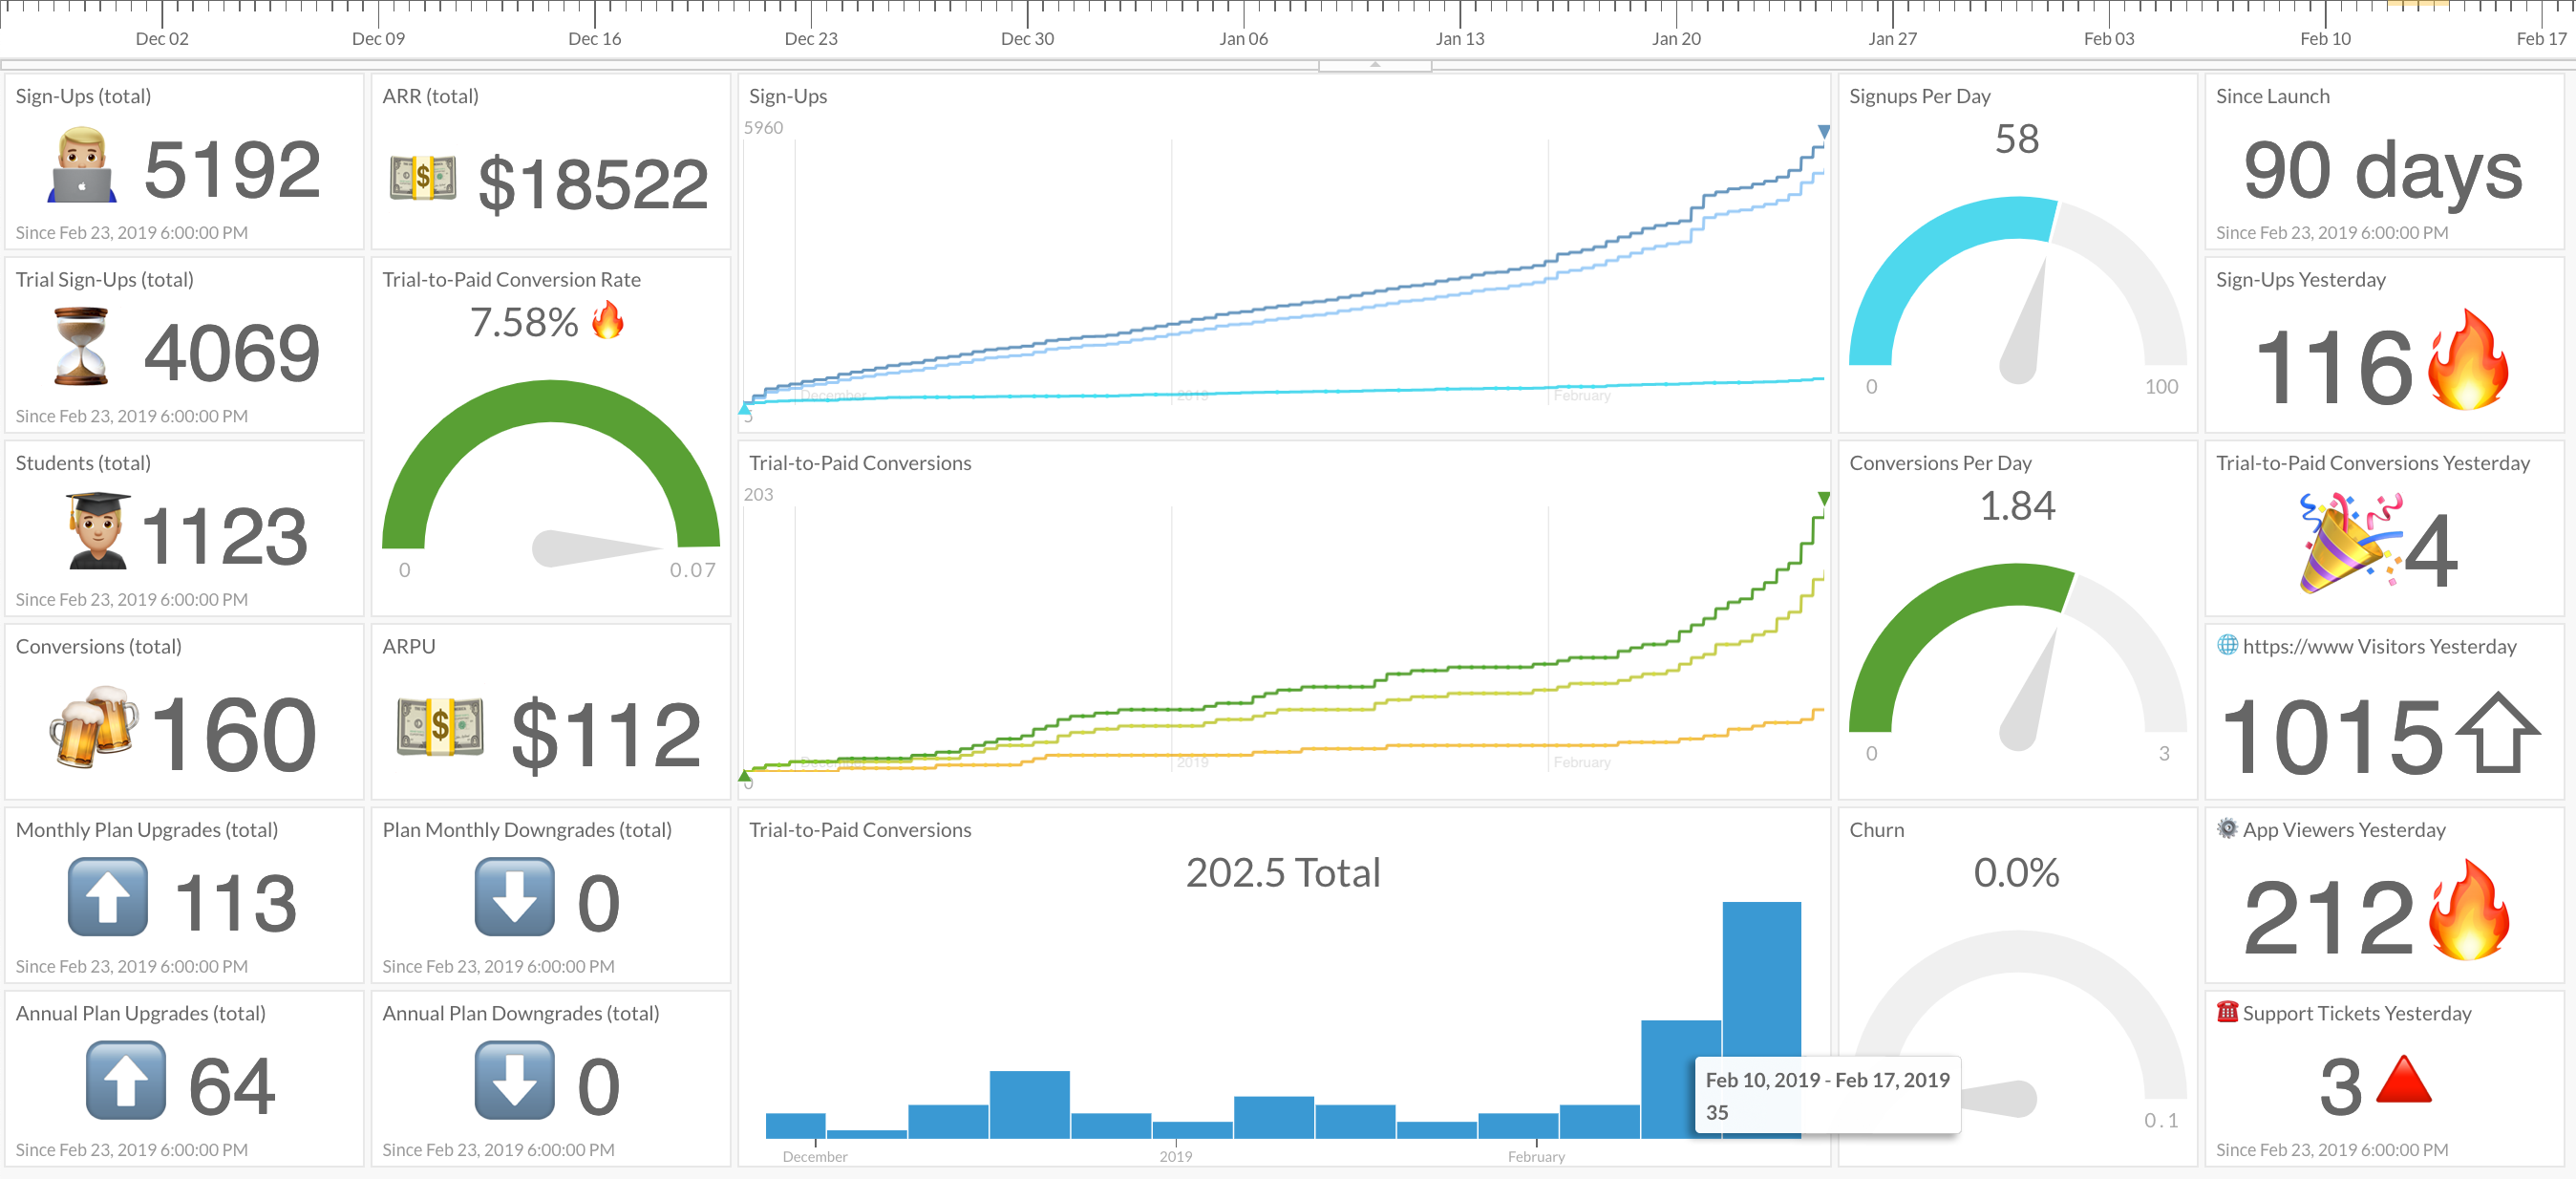Click the down arrow icon in Annual Plan Downgrades
The width and height of the screenshot is (2576, 1179).
pyautogui.click(x=514, y=1080)
